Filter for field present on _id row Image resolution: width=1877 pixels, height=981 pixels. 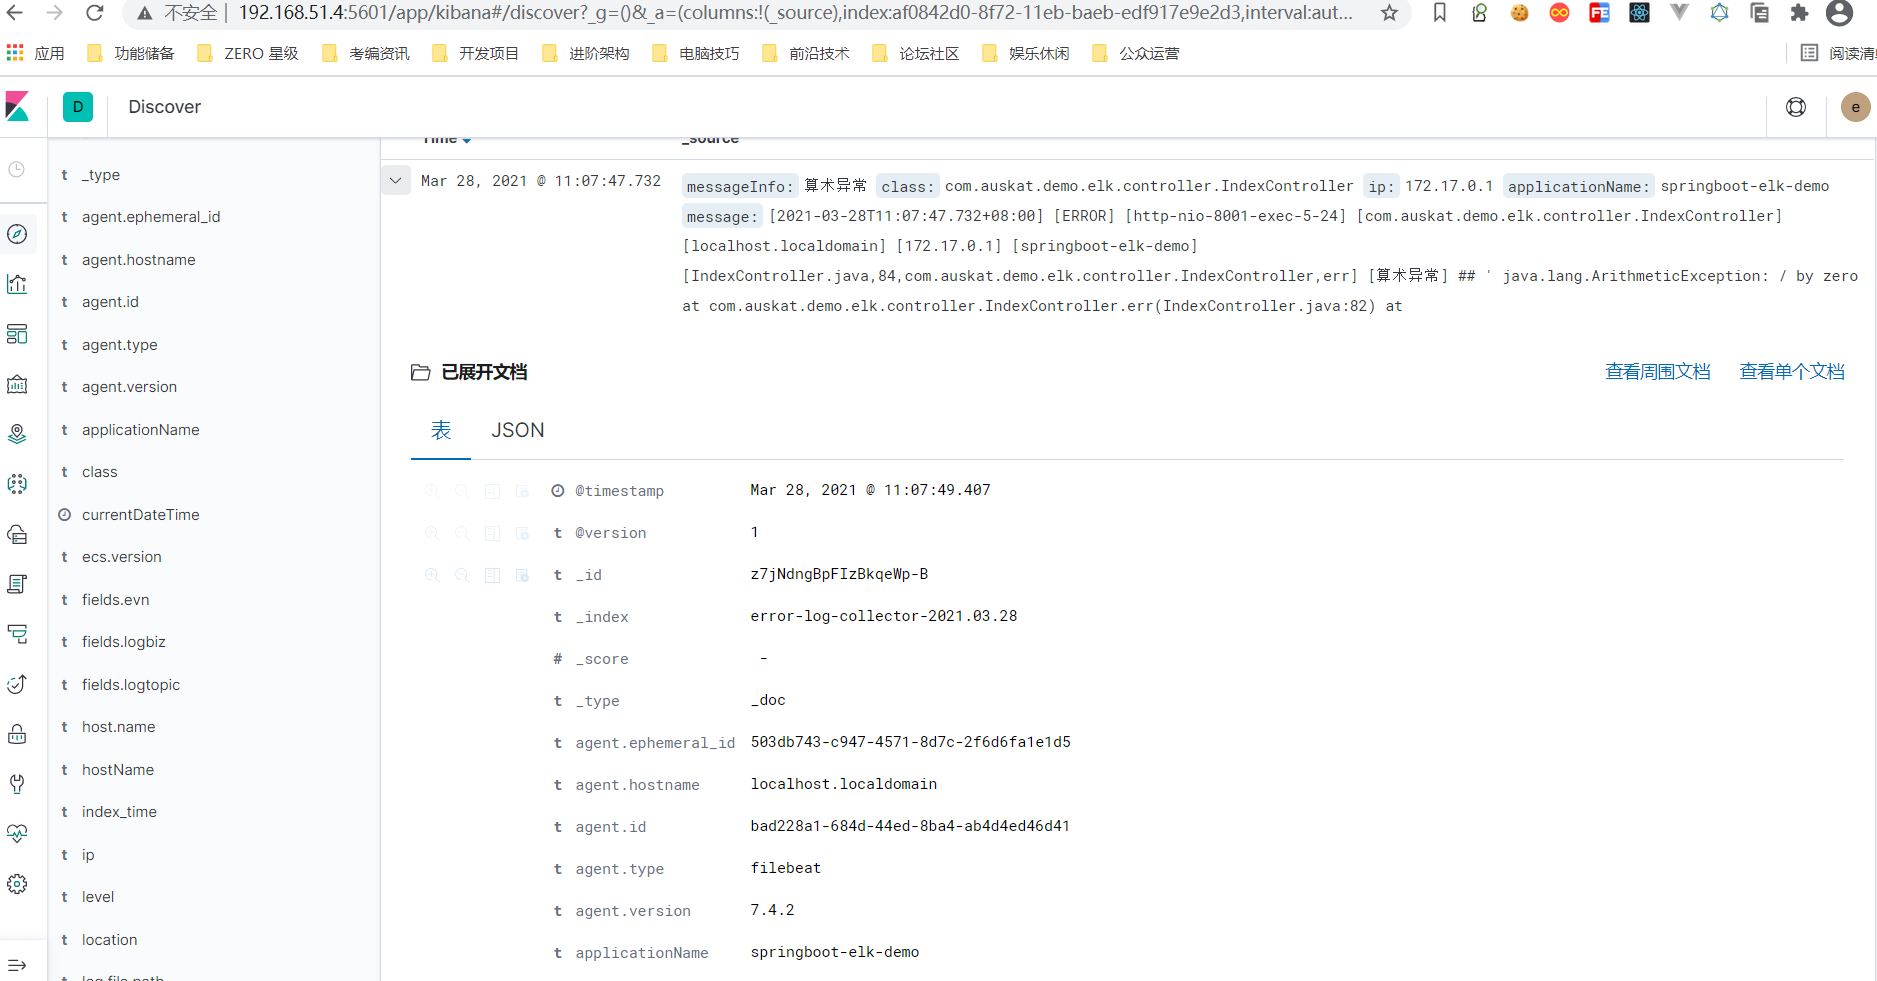click(x=522, y=575)
